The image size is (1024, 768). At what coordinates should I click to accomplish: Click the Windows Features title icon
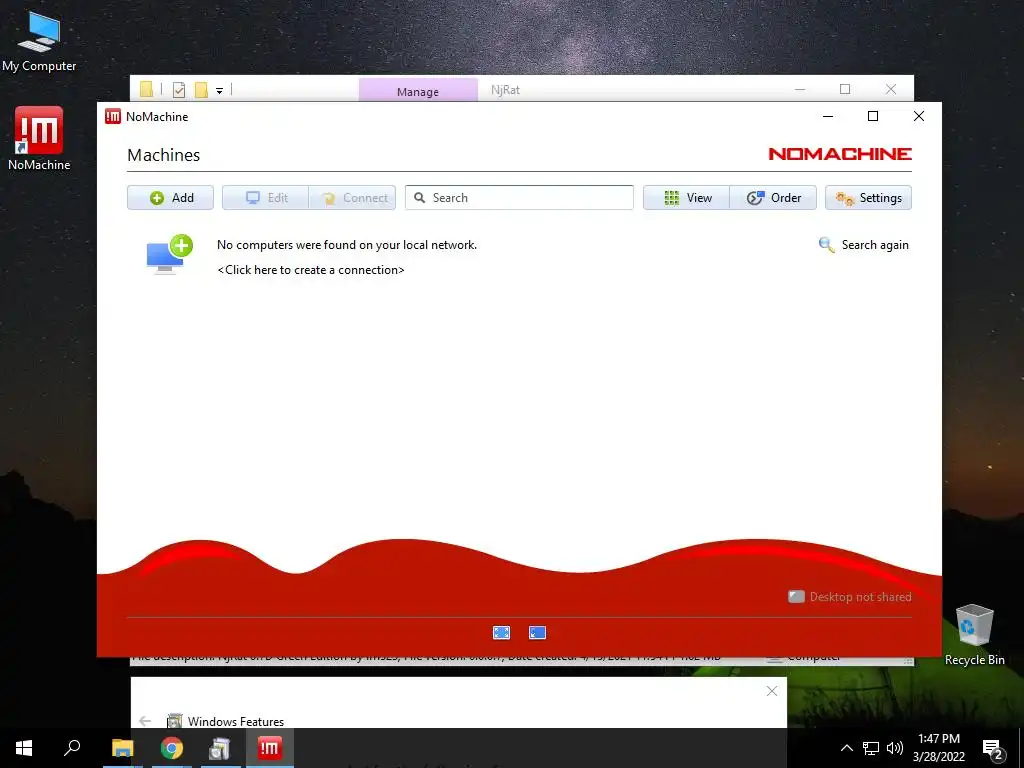tap(174, 721)
